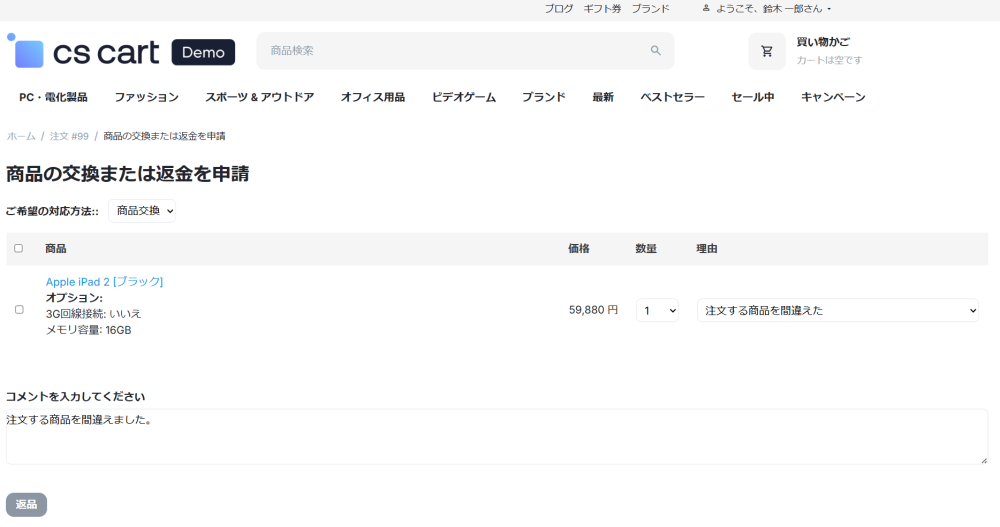Click the 商品 column header
Viewport: 1000px width, 527px height.
tap(55, 249)
